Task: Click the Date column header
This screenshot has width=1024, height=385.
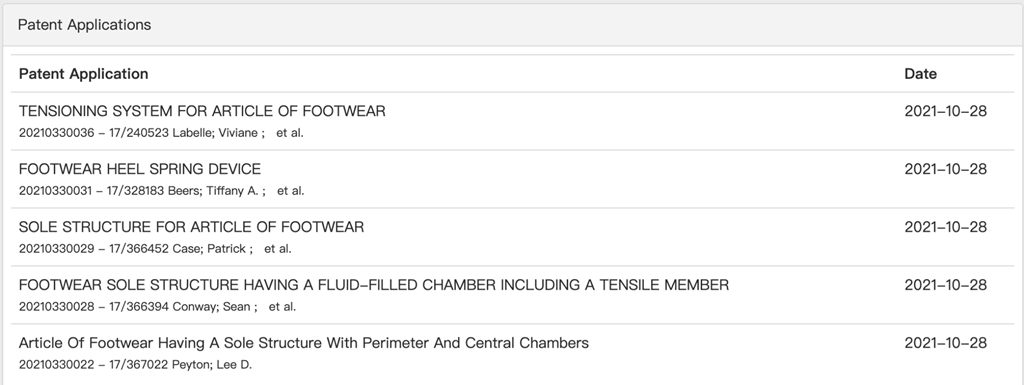Action: pos(921,74)
